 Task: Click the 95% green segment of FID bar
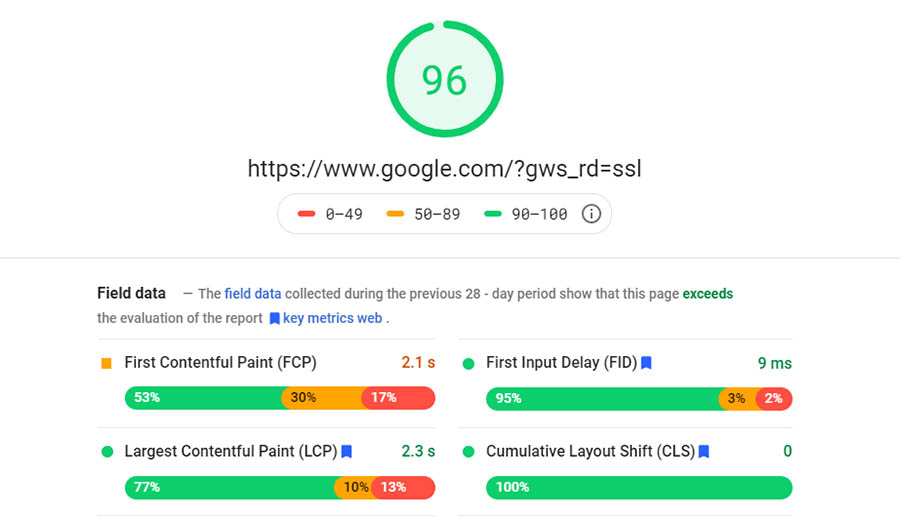(x=602, y=399)
